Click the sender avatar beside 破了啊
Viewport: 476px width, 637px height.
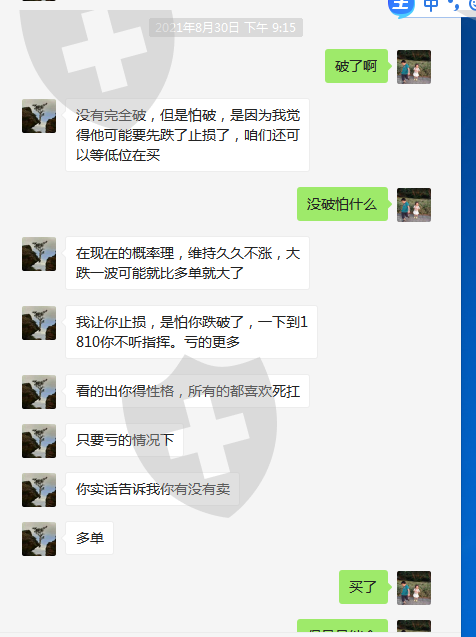point(413,67)
